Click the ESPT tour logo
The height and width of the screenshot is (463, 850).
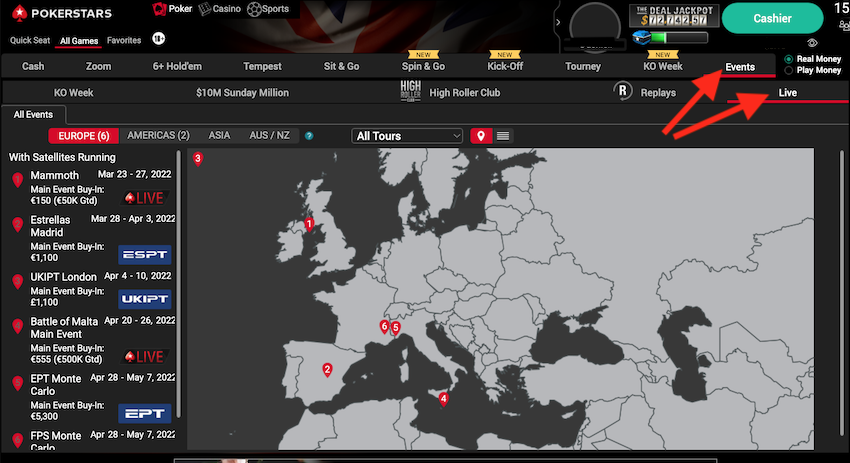(x=145, y=254)
